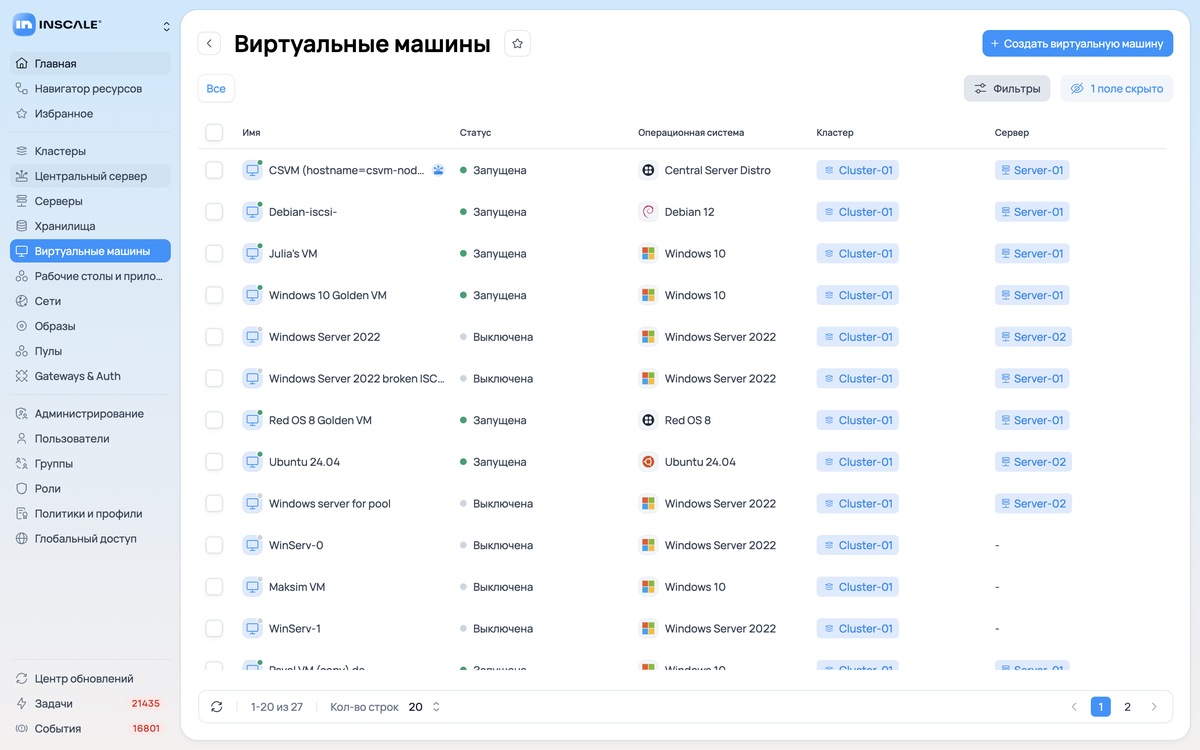Go to page 2

1127,707
